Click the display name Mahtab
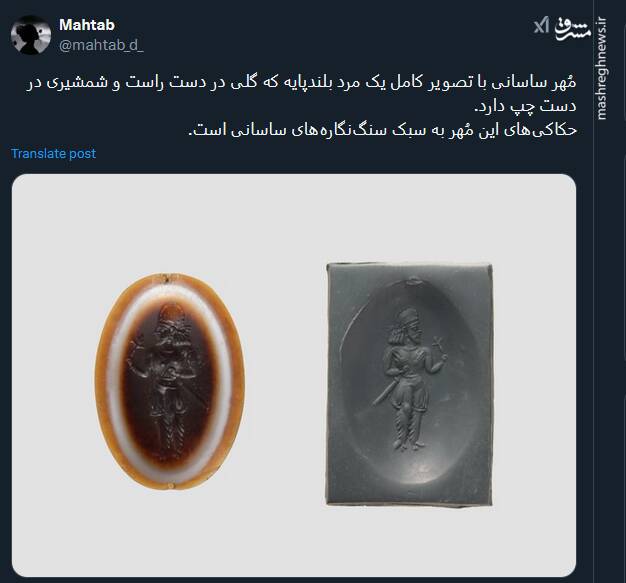 pyautogui.click(x=87, y=25)
